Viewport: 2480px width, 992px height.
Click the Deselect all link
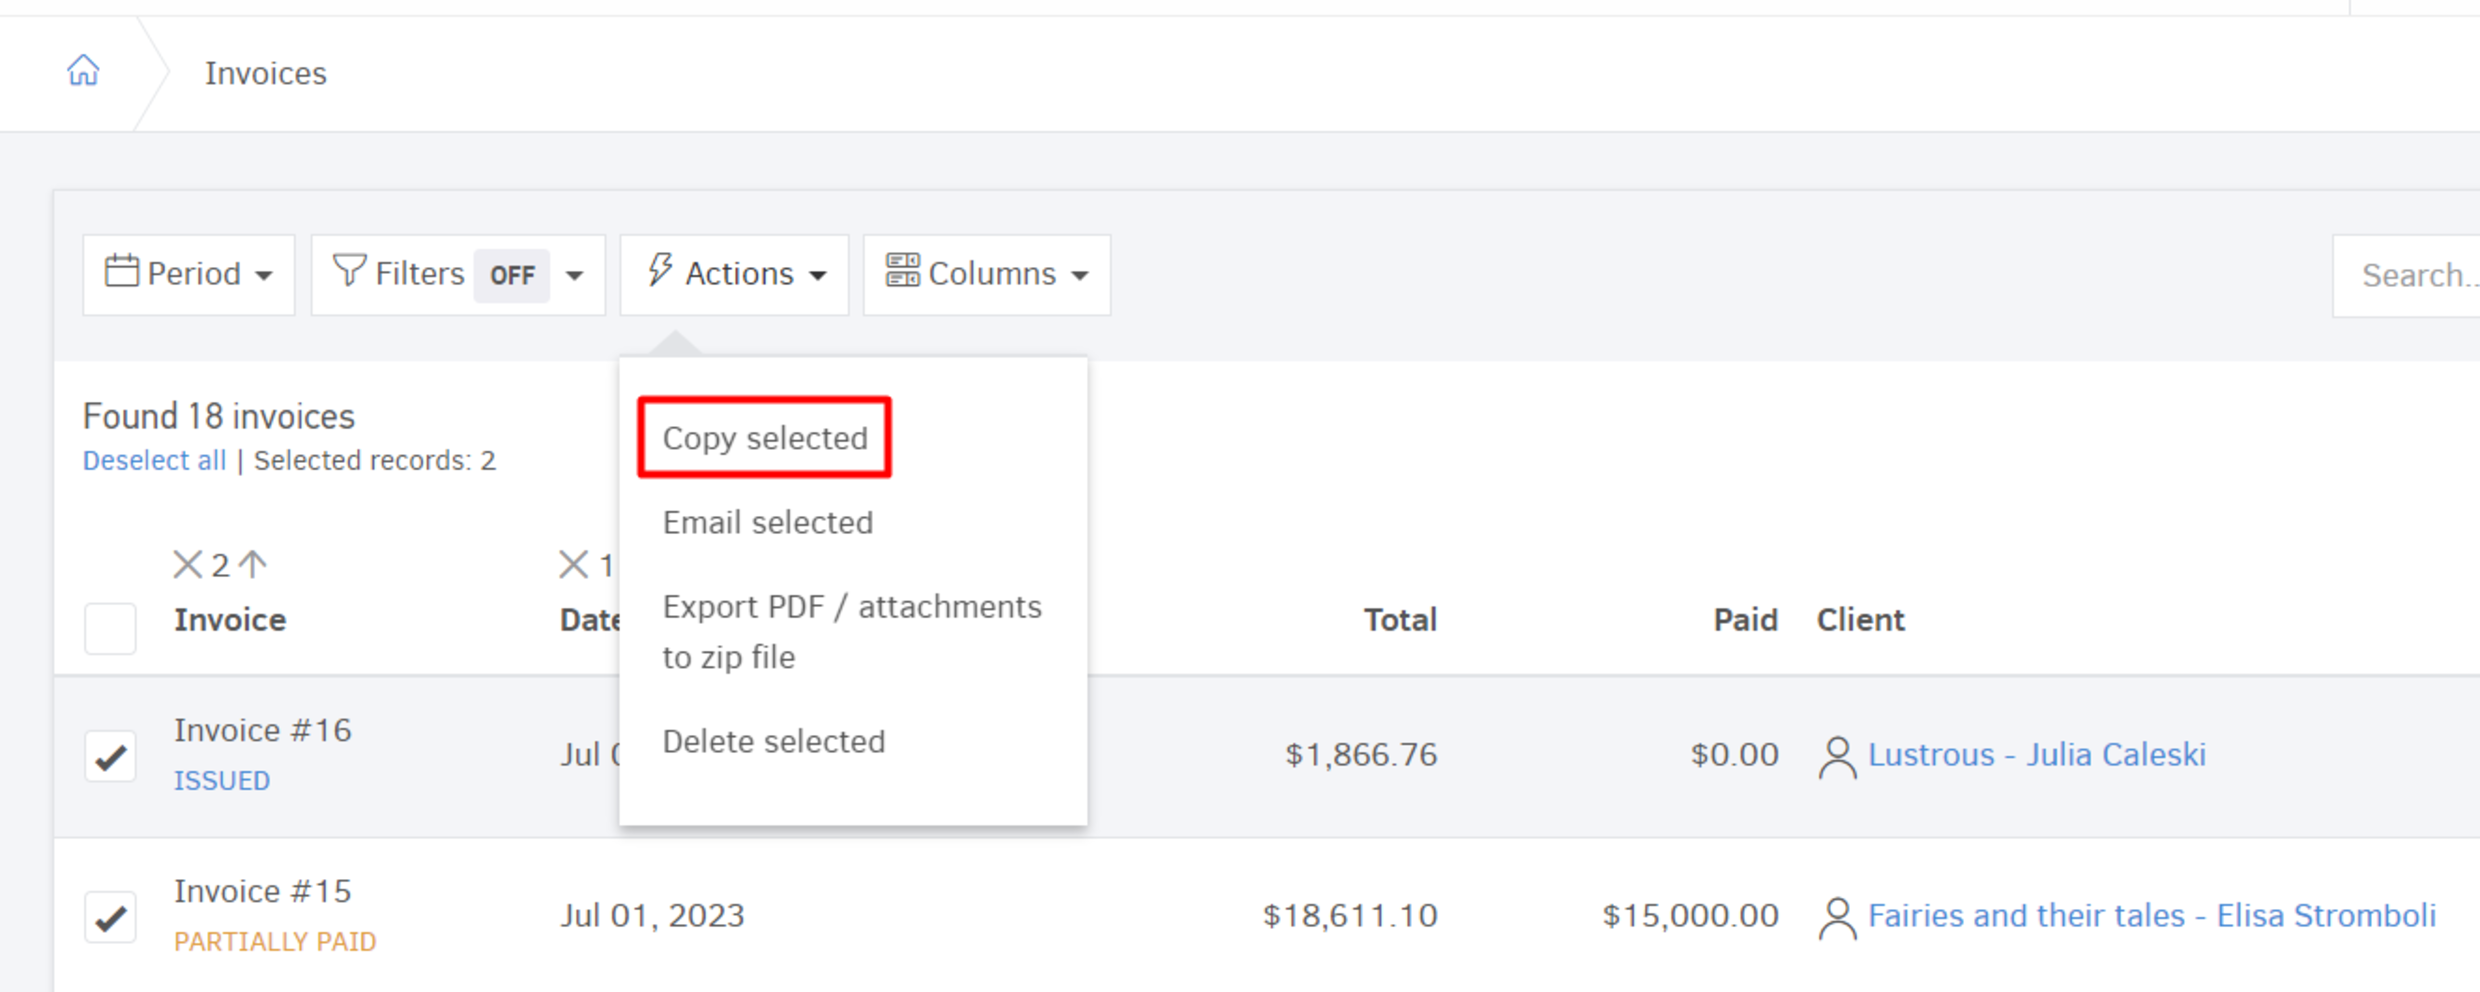pos(154,460)
